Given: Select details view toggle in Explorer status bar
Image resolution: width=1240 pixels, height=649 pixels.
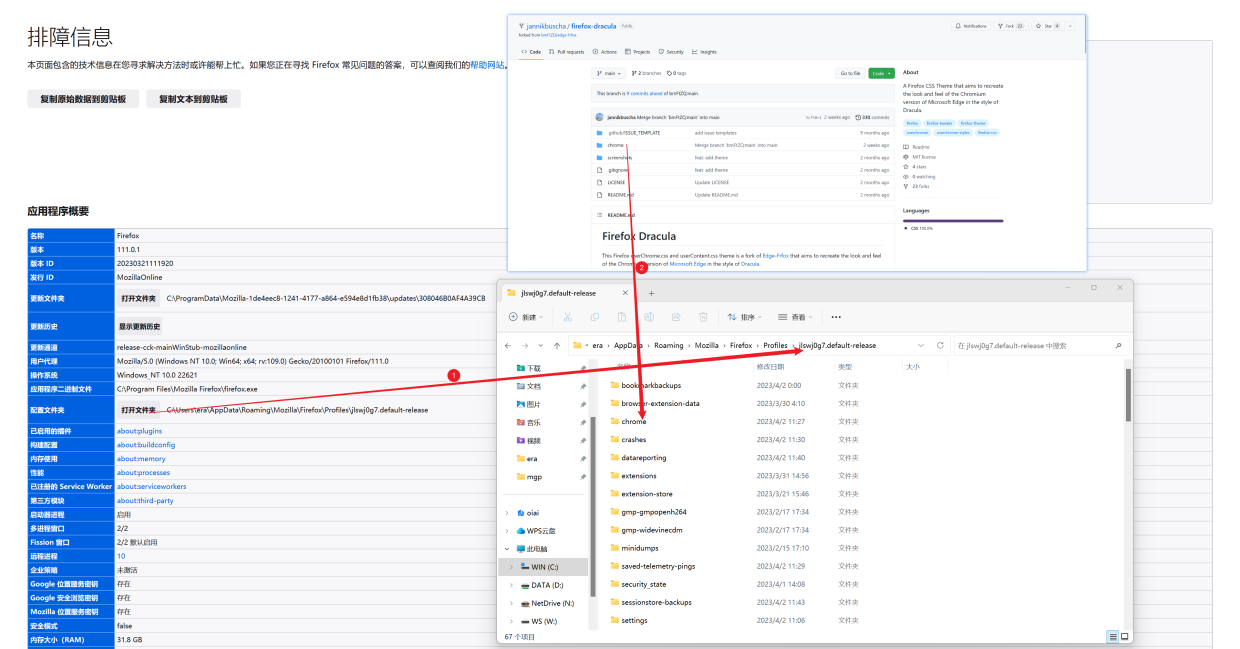Looking at the screenshot, I should click(x=1112, y=636).
